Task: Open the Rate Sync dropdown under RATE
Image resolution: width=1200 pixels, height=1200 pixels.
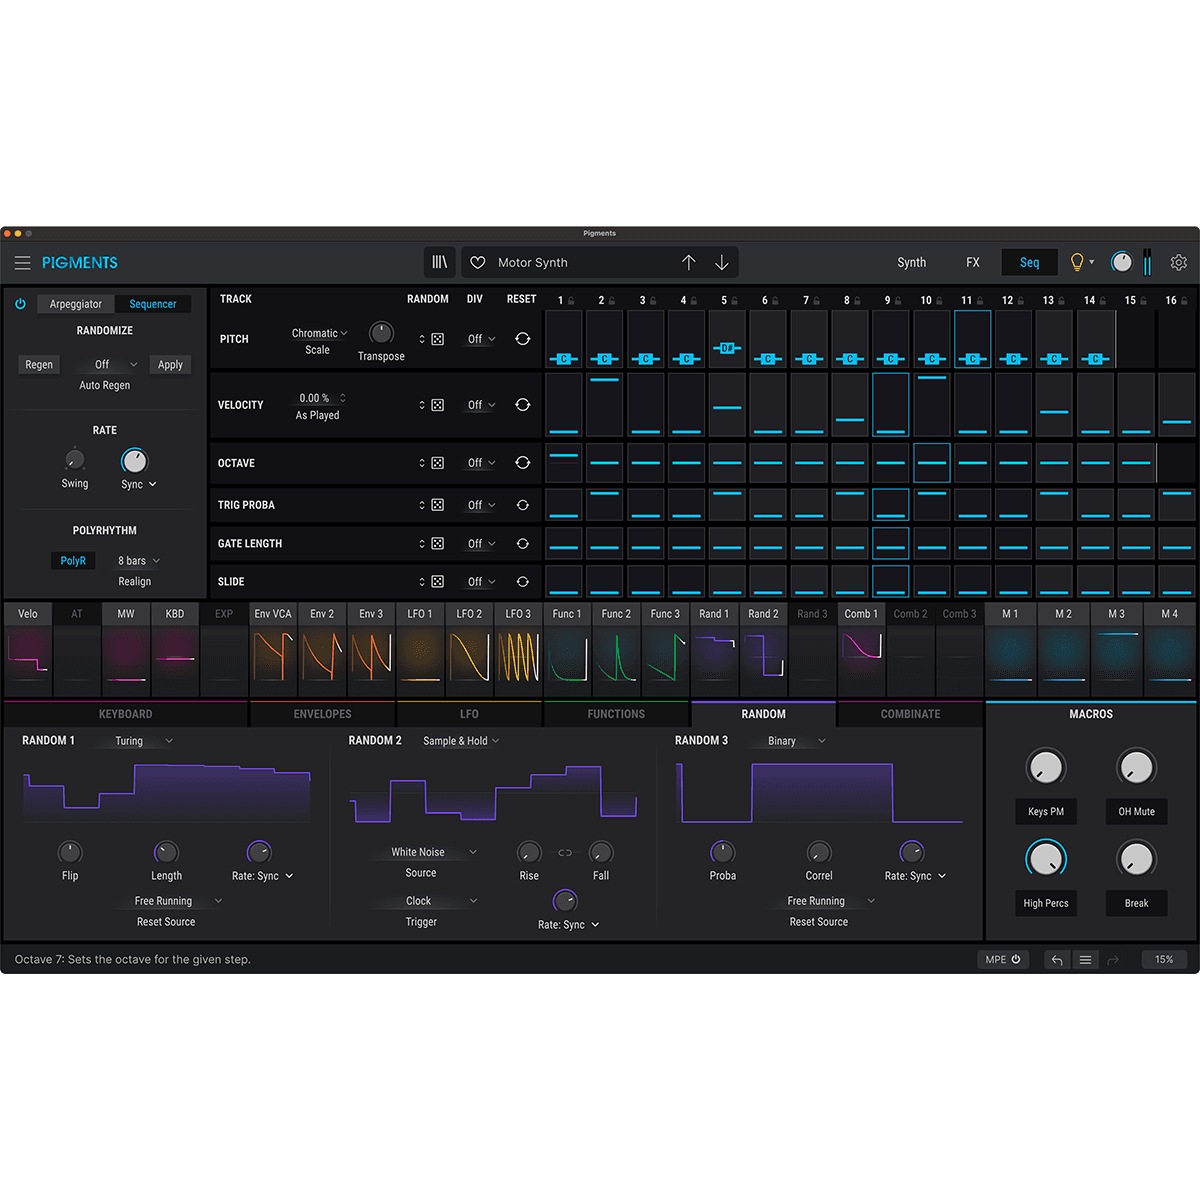Action: (139, 484)
